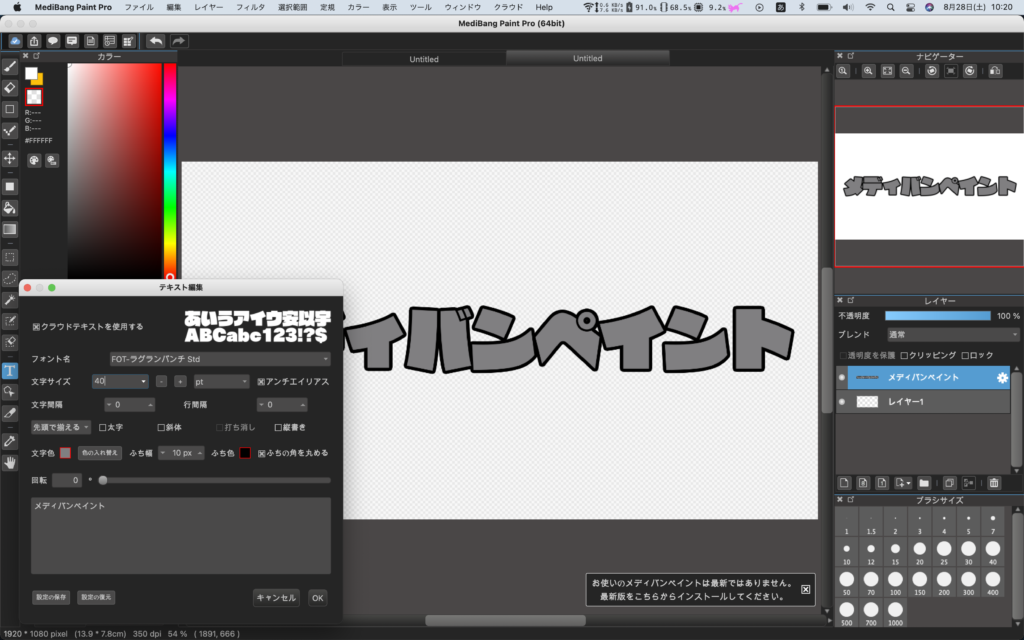Select the rectangular Selection tool
The width and height of the screenshot is (1024, 640).
10,257
